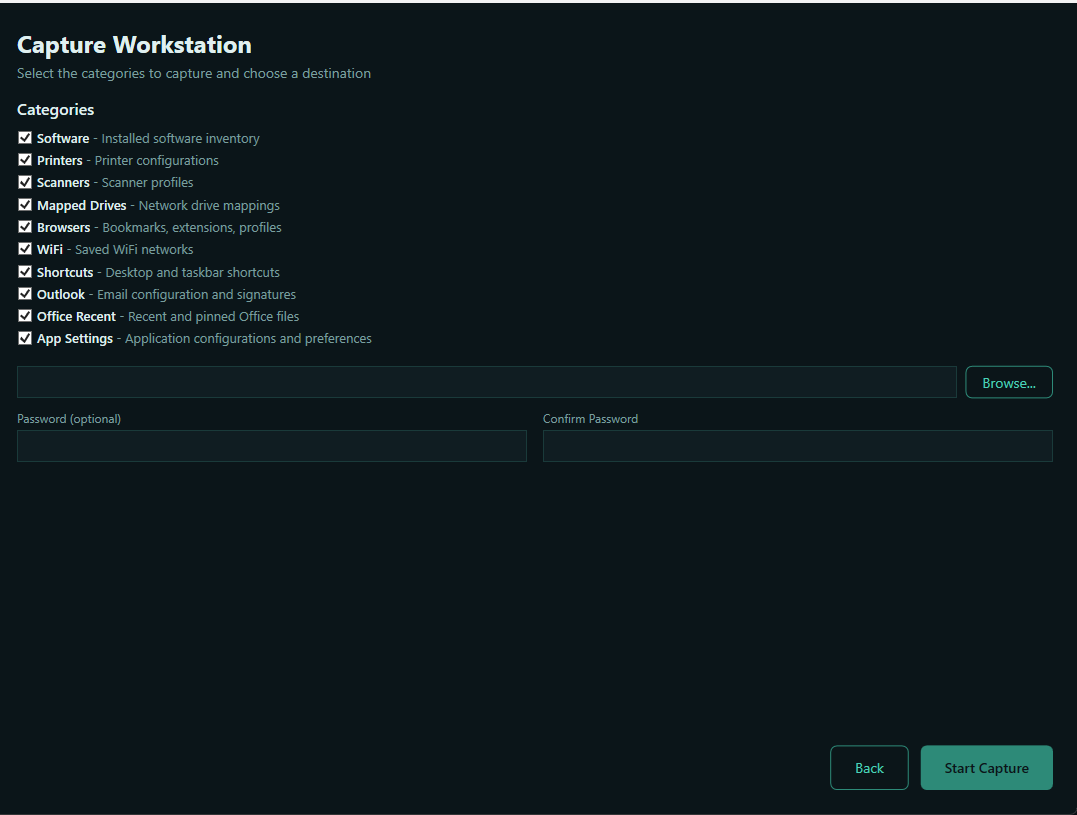1077x815 pixels.
Task: Click the 'Email configuration and signatures' description
Action: tap(196, 295)
